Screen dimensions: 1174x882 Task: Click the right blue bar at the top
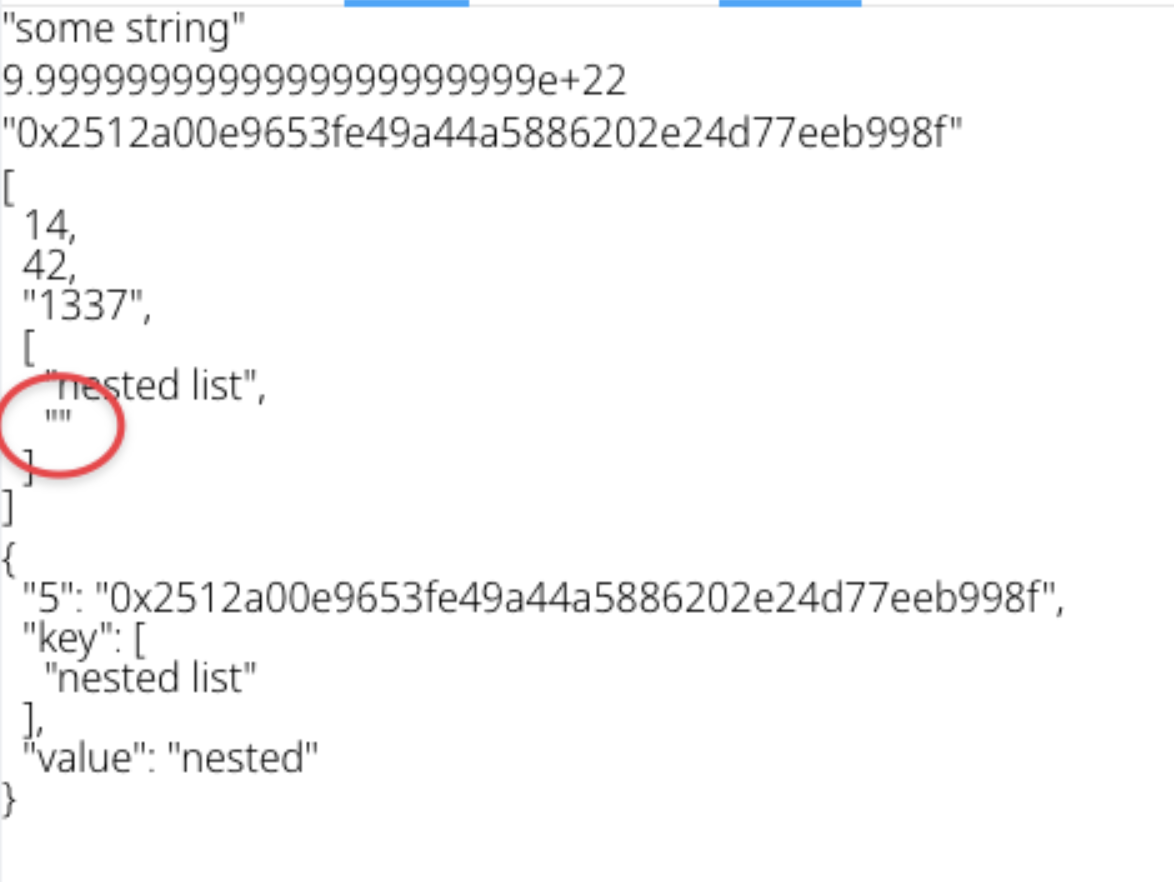coord(790,3)
